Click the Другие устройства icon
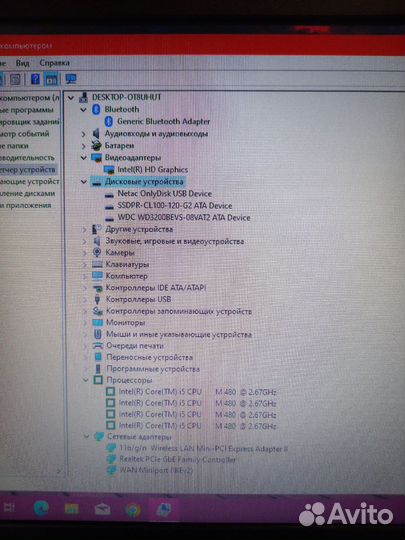 (x=97, y=229)
